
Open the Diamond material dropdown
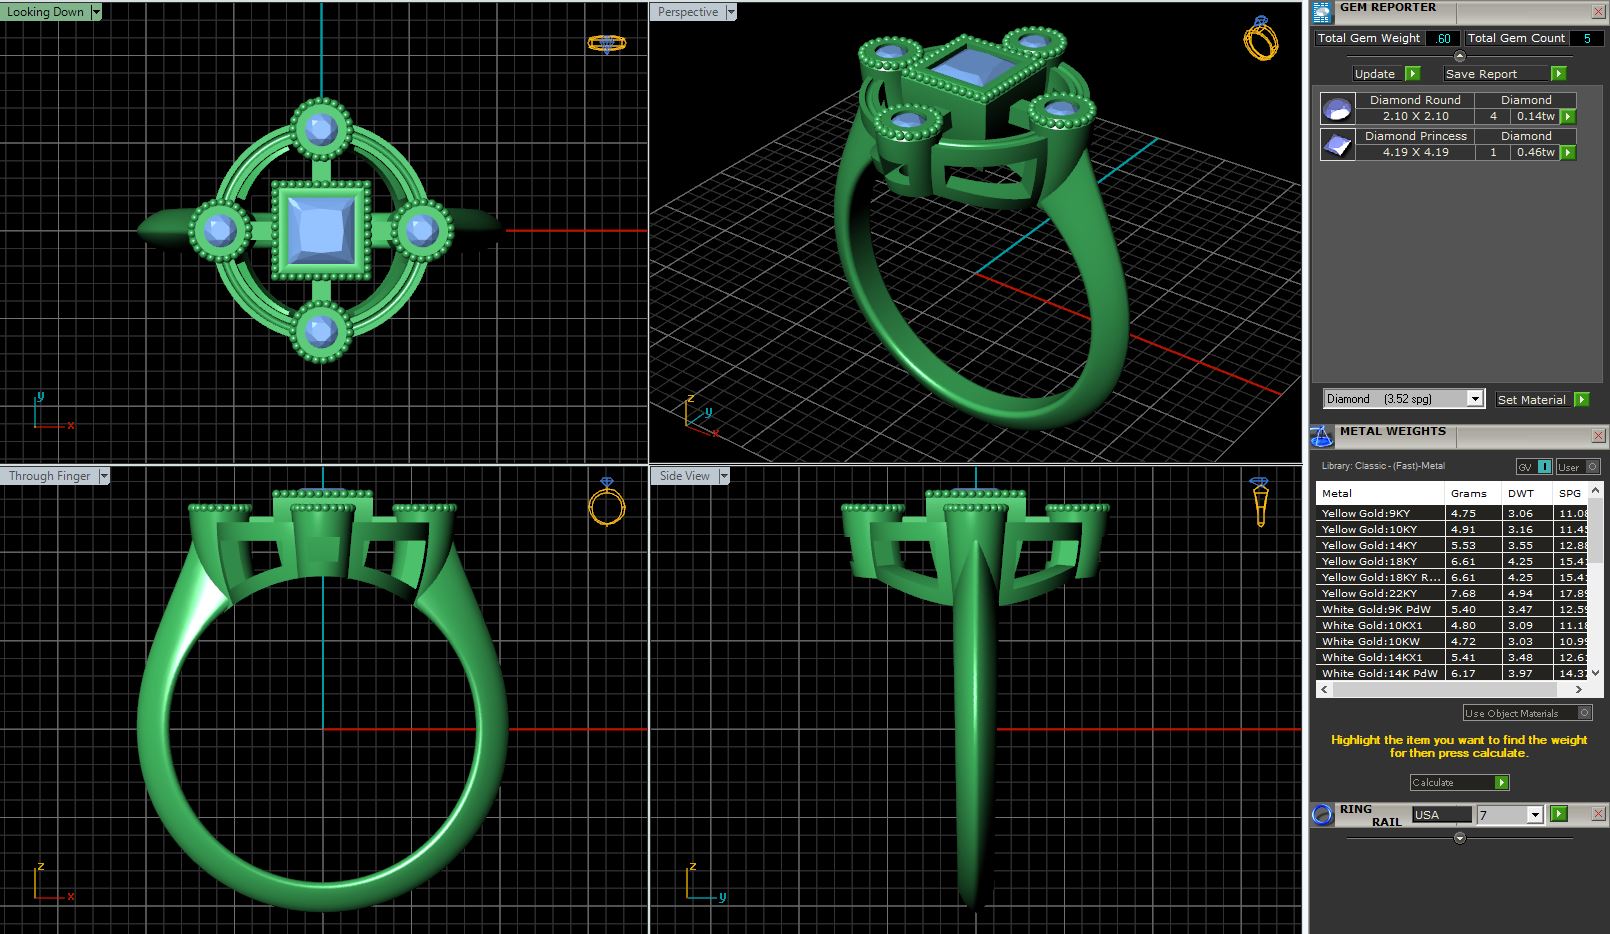pos(1474,399)
